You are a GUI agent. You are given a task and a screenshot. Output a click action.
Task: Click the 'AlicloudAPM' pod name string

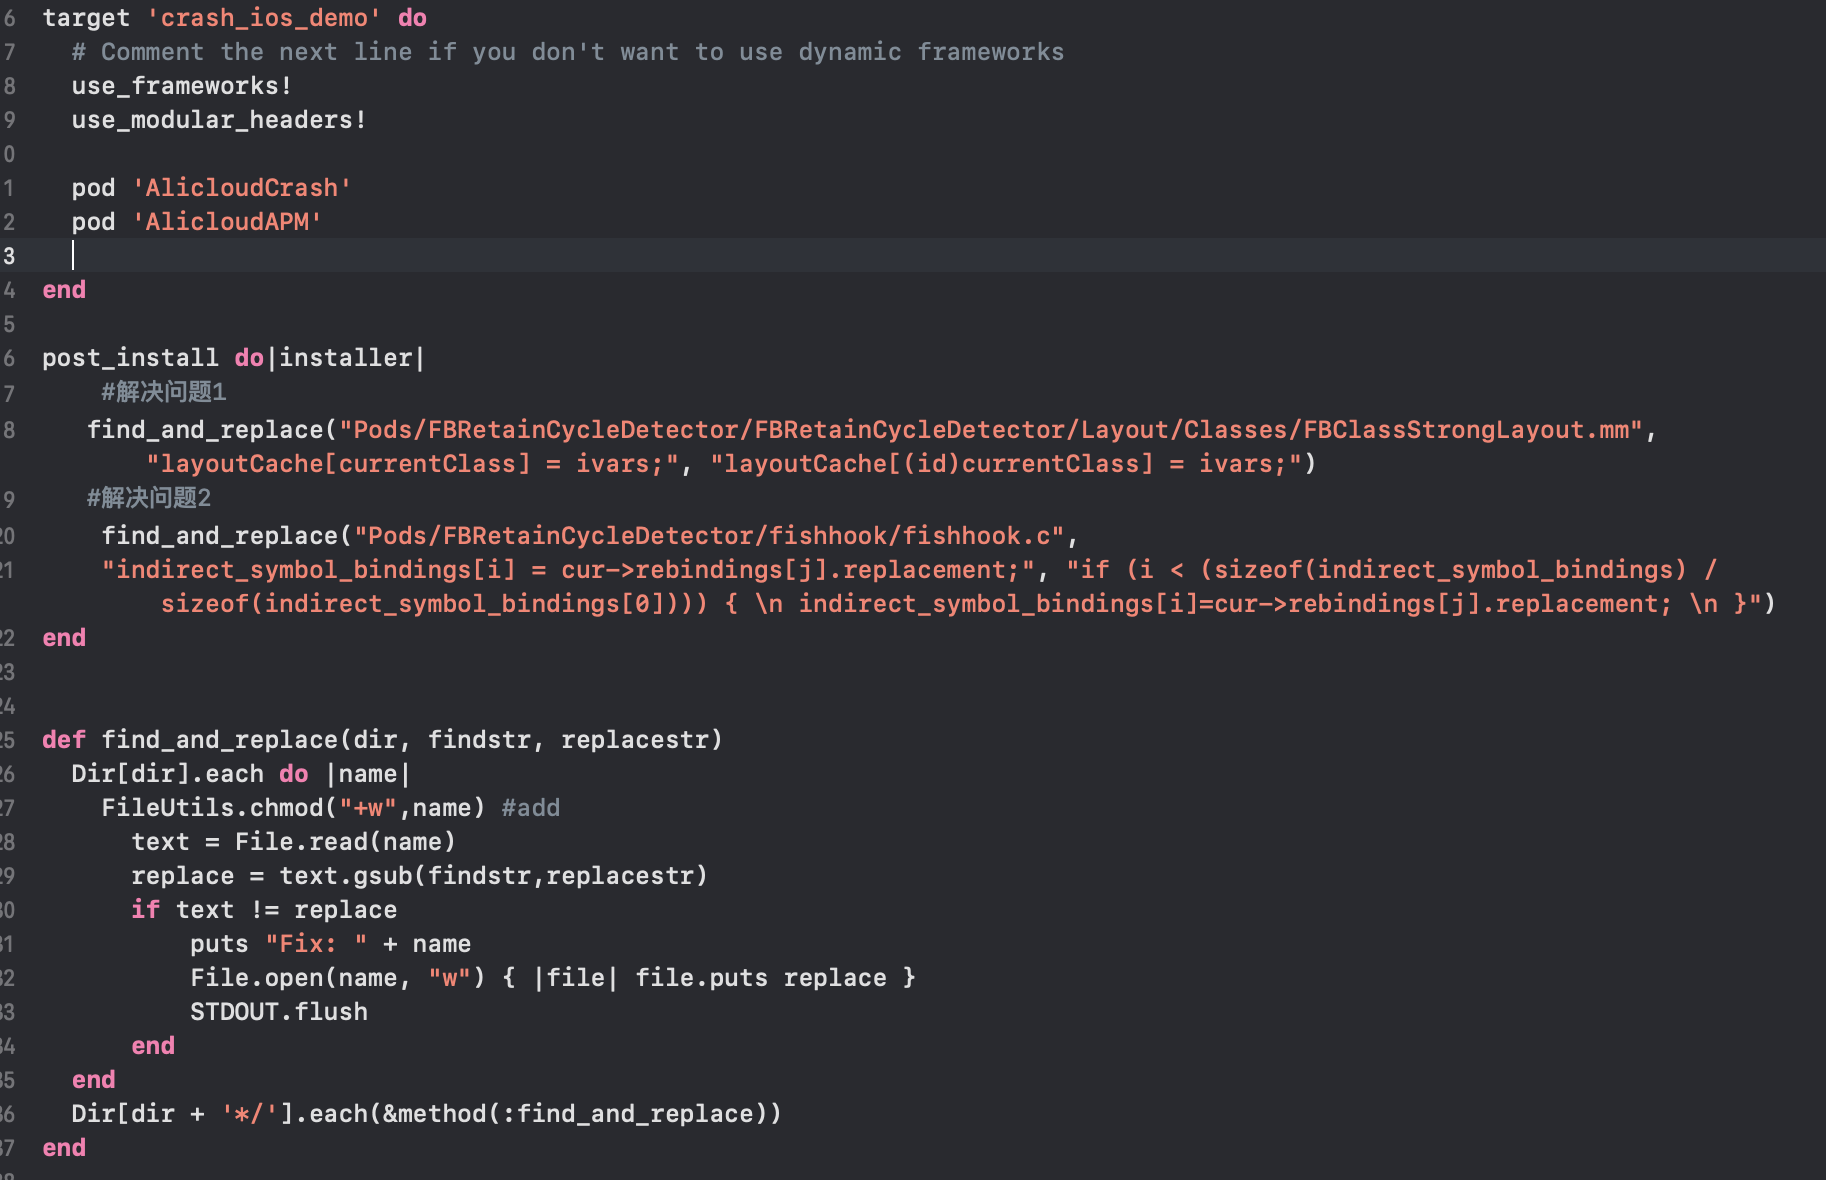point(226,222)
